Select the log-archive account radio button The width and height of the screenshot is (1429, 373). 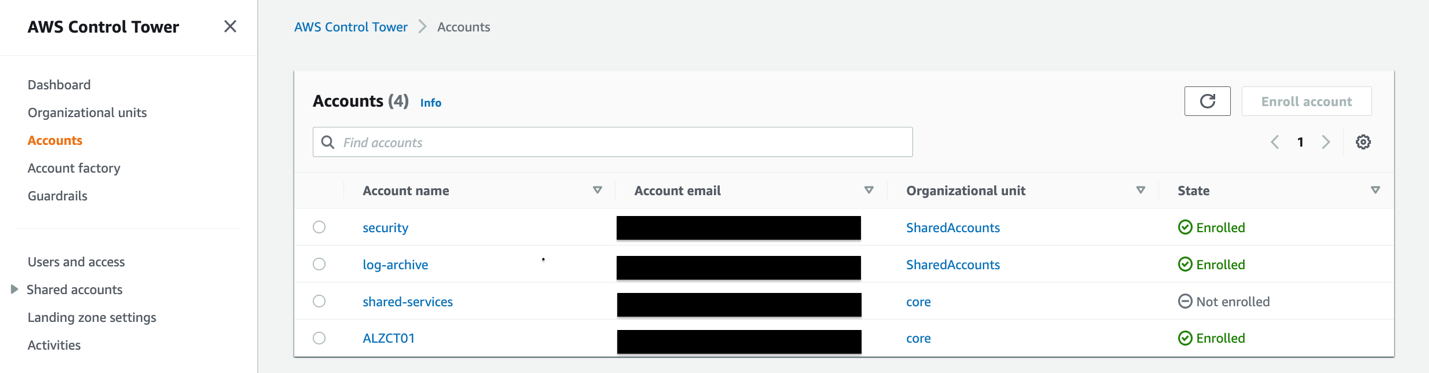319,264
